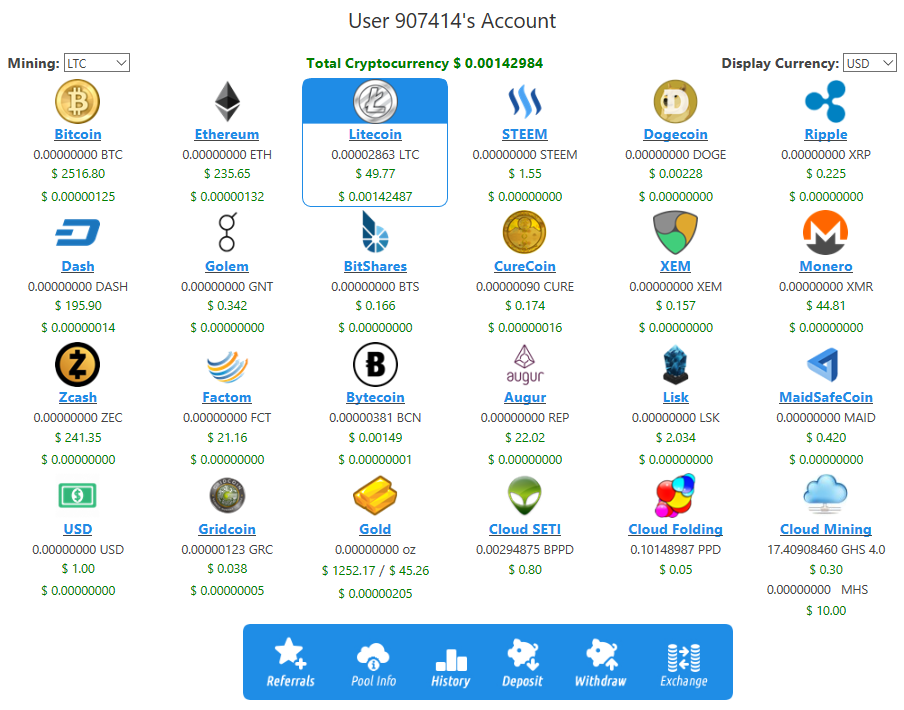Click the Bitcoin coin icon
904x710 pixels.
coord(77,101)
